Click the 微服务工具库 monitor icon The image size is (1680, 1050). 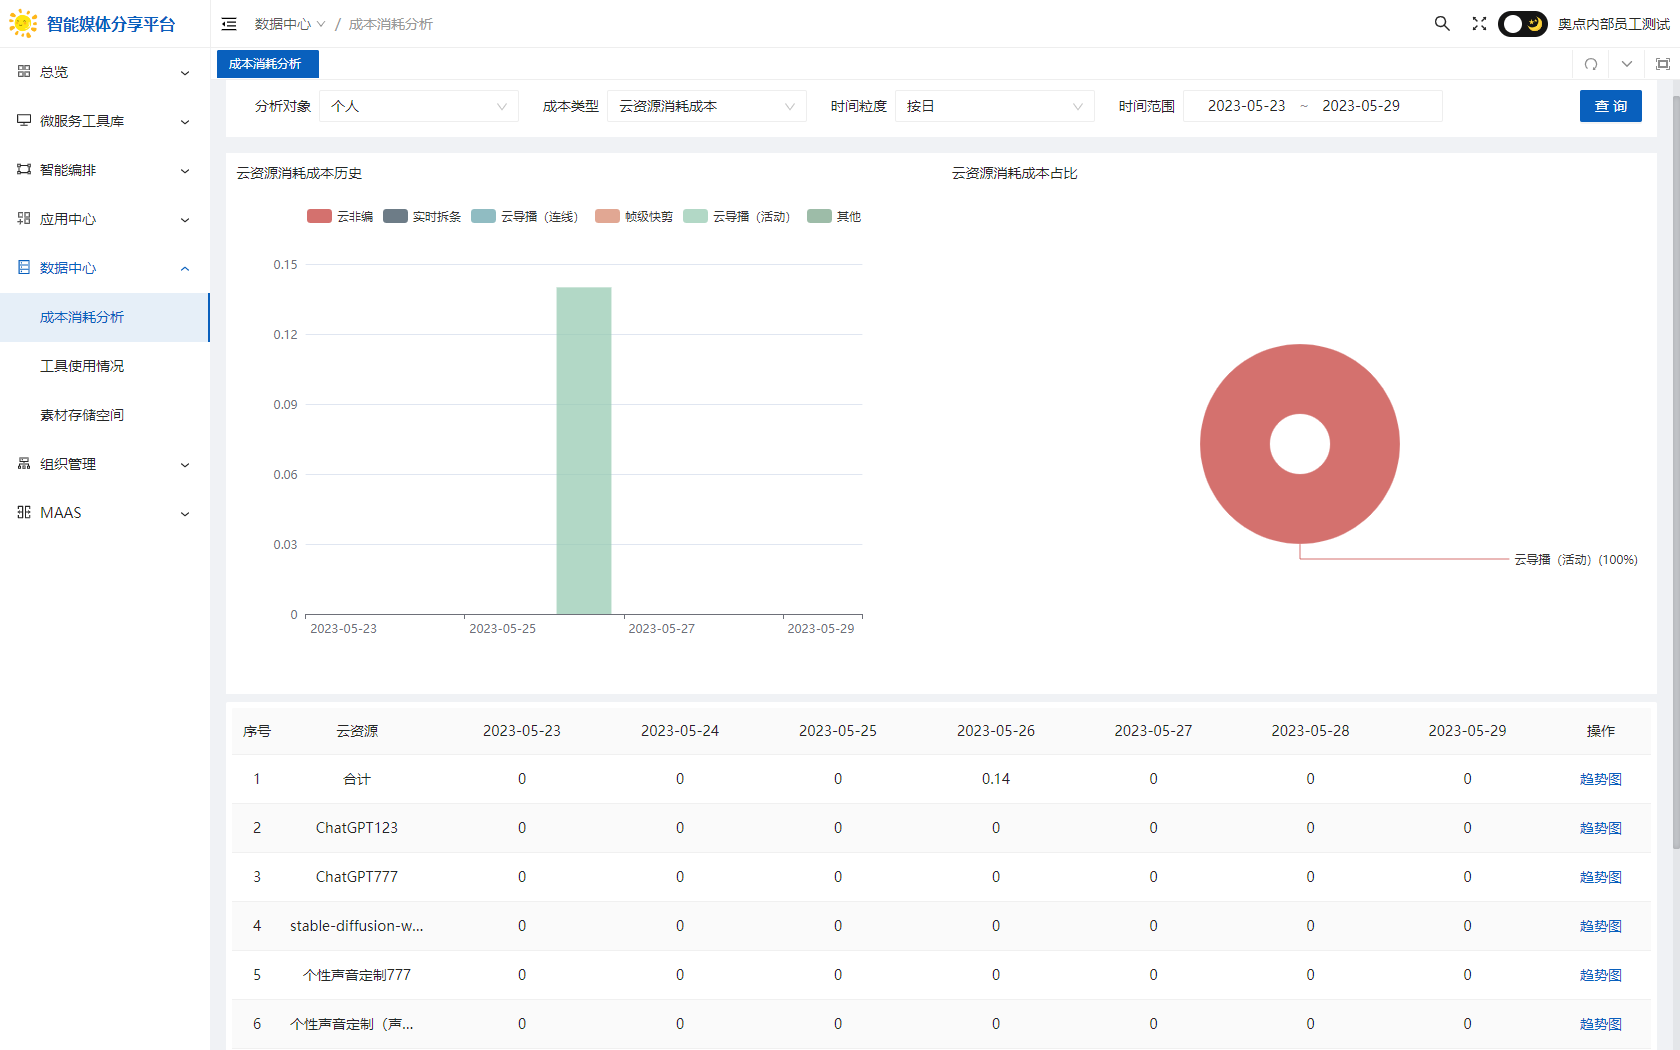tap(24, 120)
